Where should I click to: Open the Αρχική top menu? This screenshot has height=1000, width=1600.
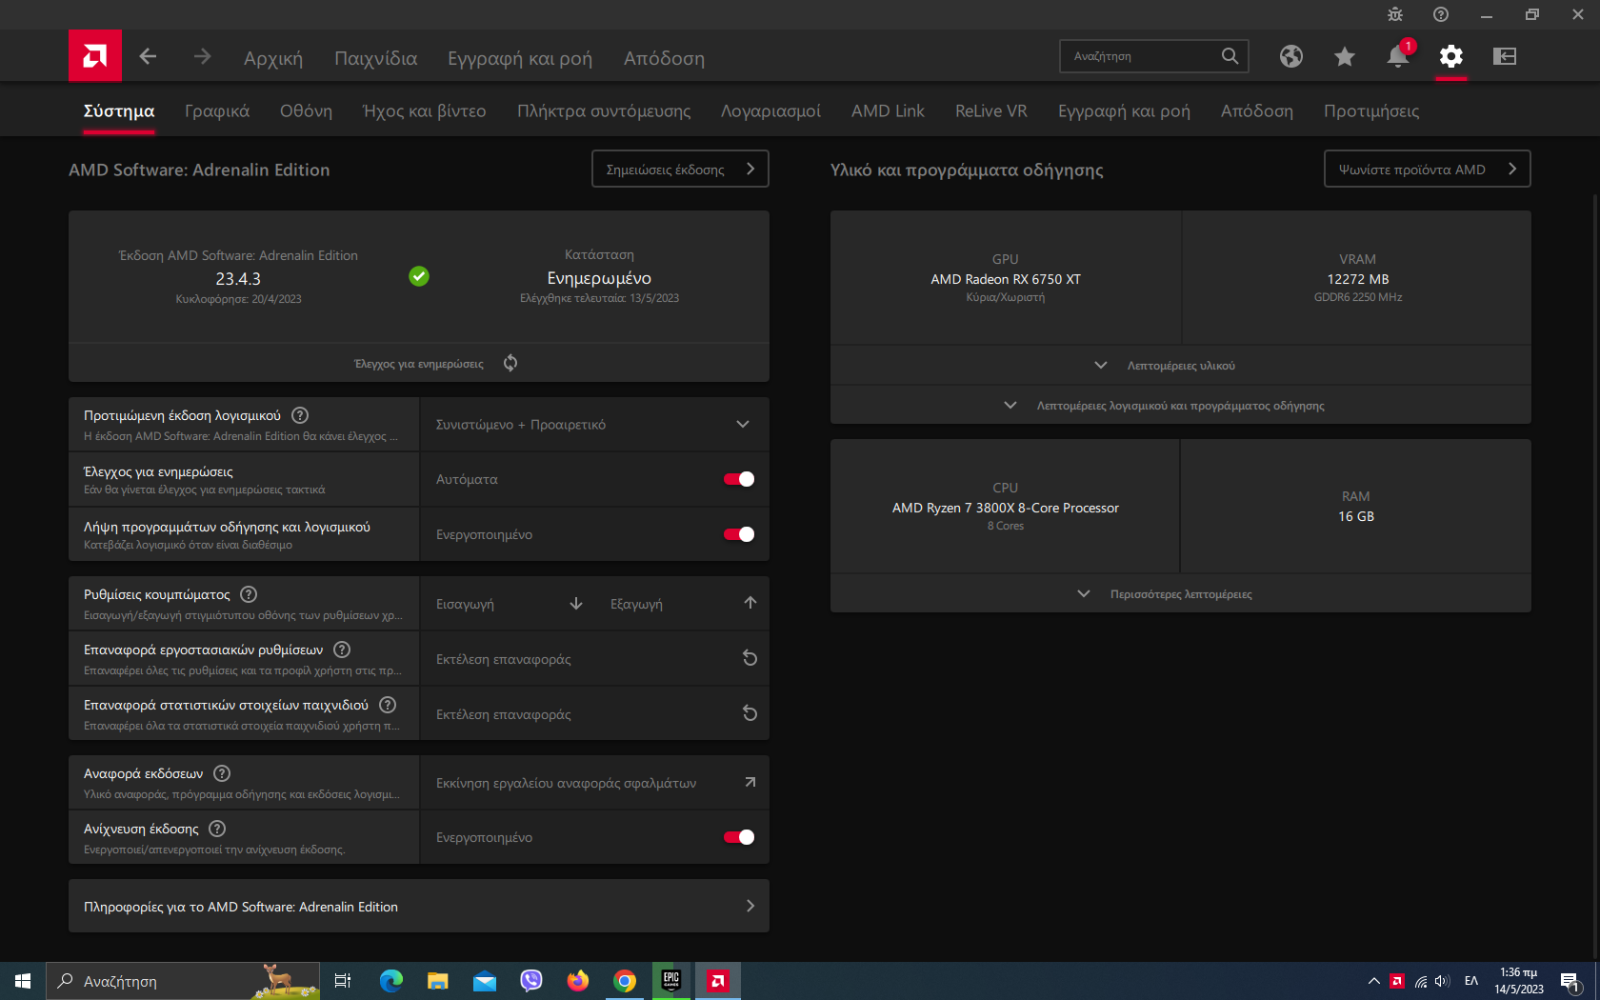(x=273, y=58)
